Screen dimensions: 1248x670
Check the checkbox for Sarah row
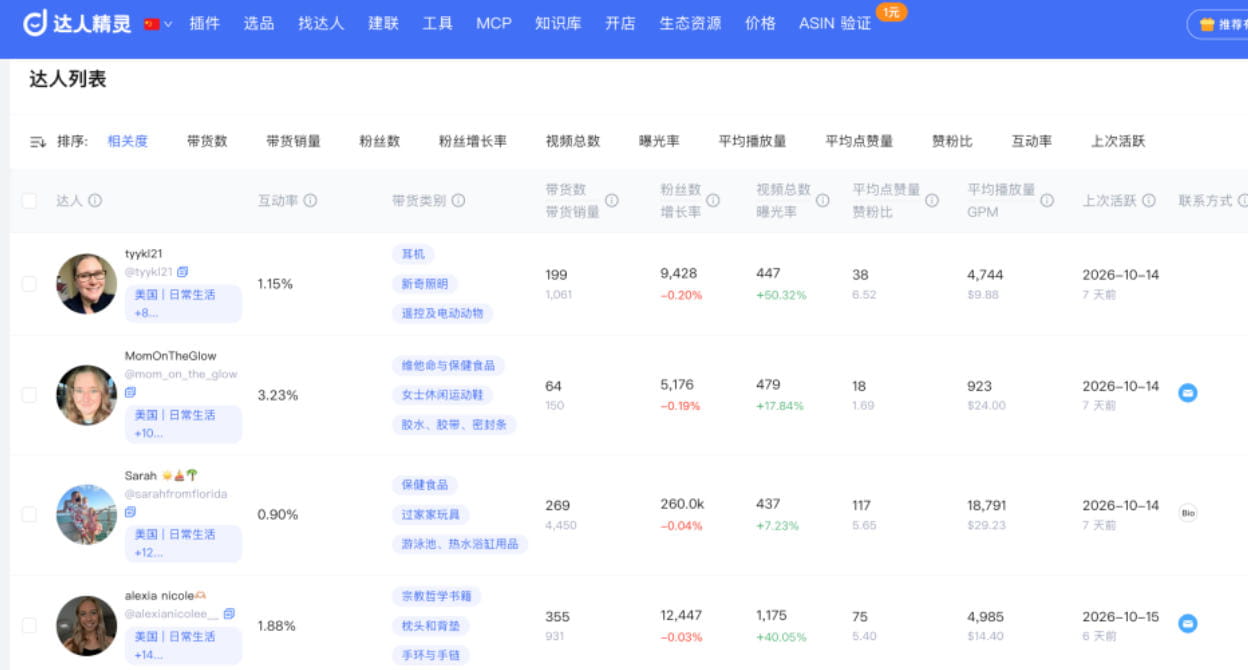29,514
